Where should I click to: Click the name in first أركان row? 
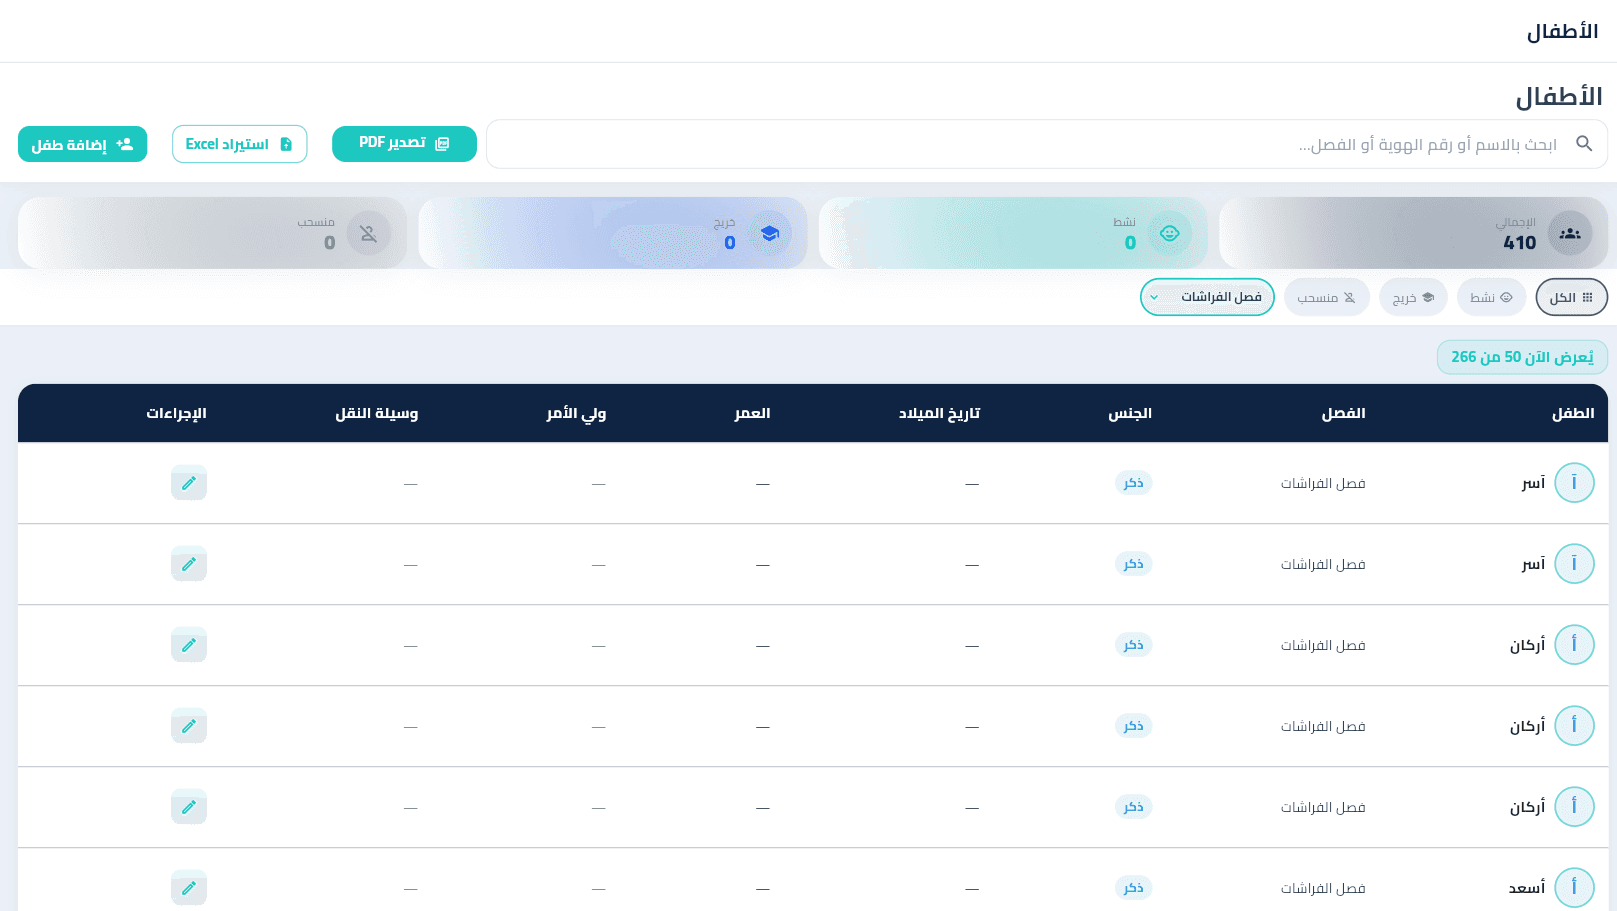[1527, 645]
